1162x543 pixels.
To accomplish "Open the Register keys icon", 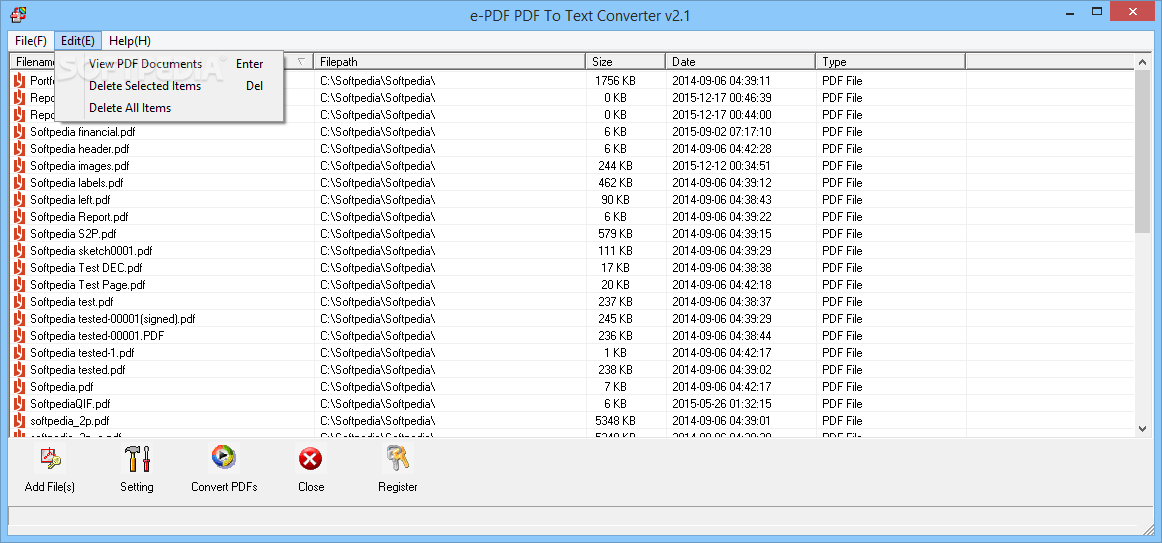I will (x=398, y=459).
